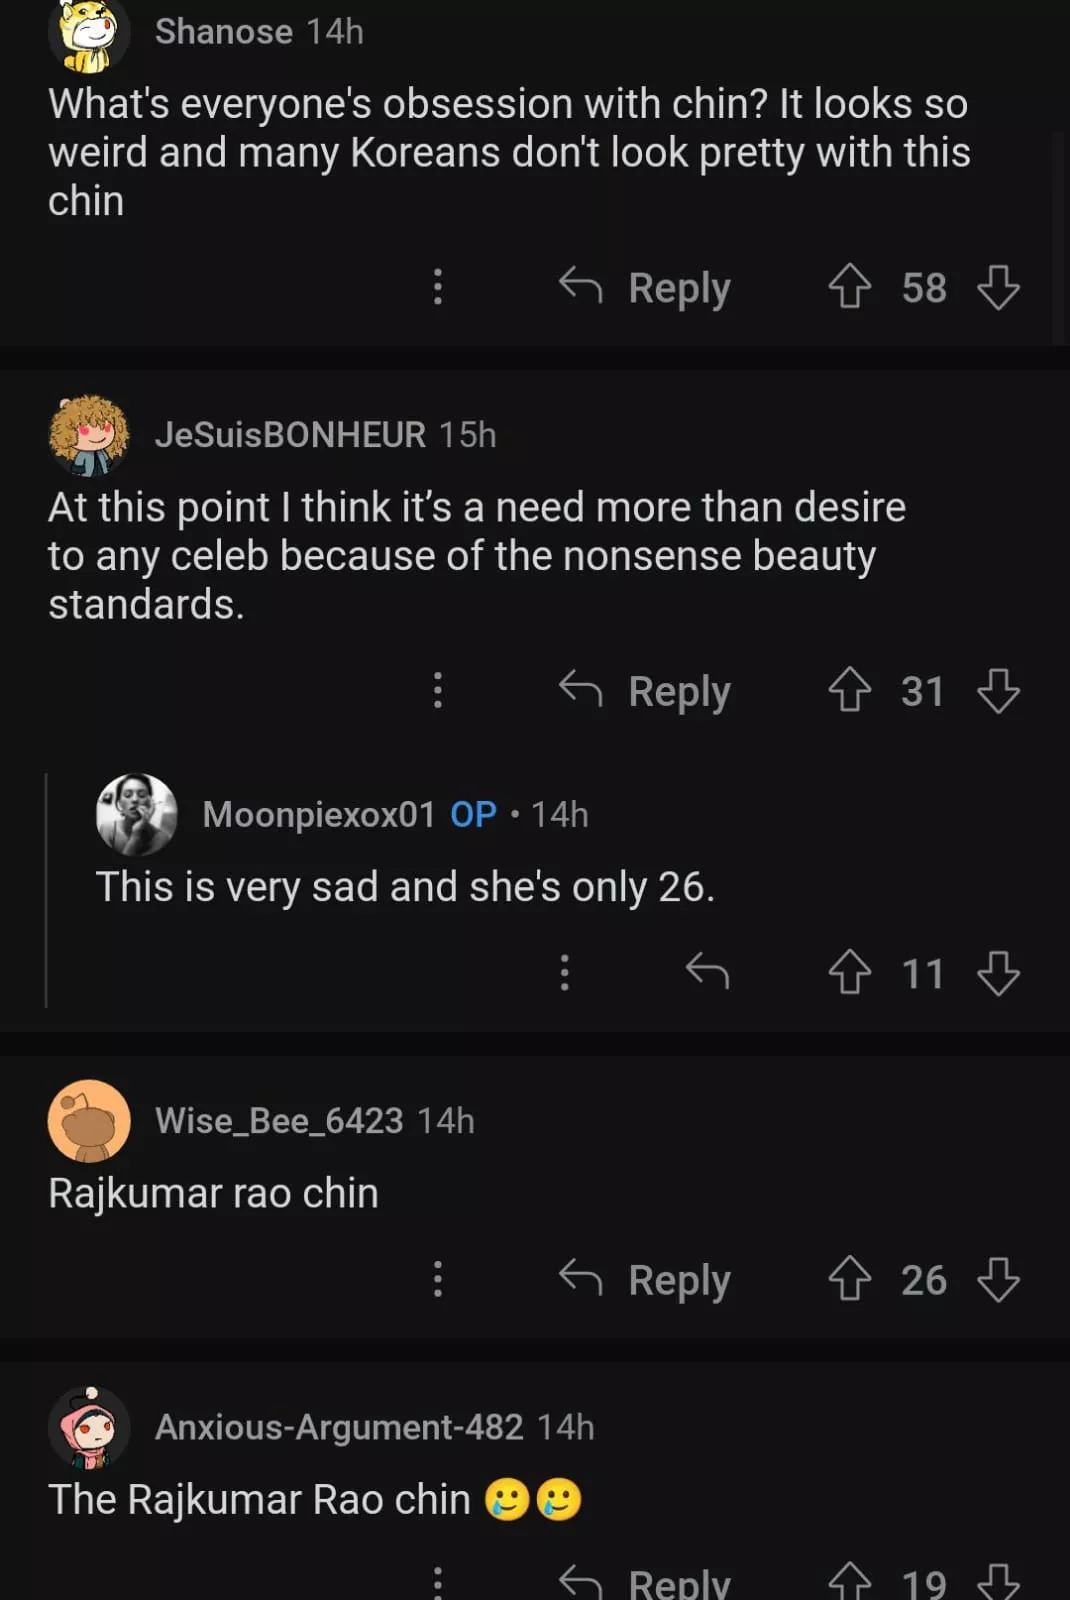The image size is (1070, 1600).
Task: Downvote Moonpiexox01's reply with 11 points
Action: [x=998, y=972]
